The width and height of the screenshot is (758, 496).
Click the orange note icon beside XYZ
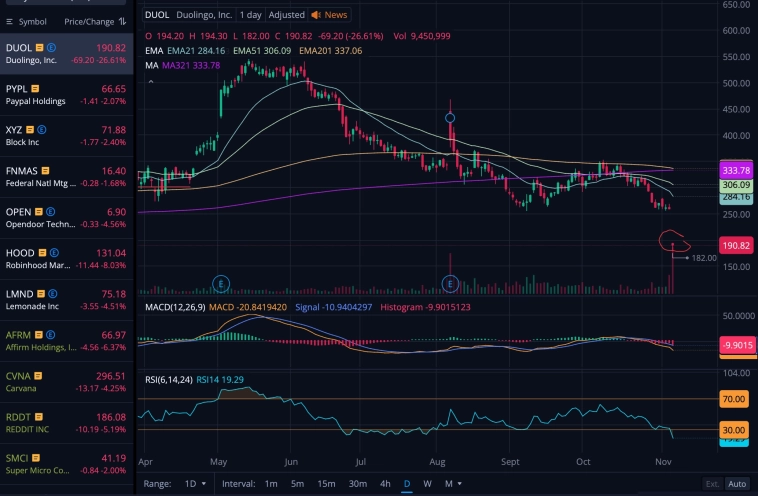[30, 130]
